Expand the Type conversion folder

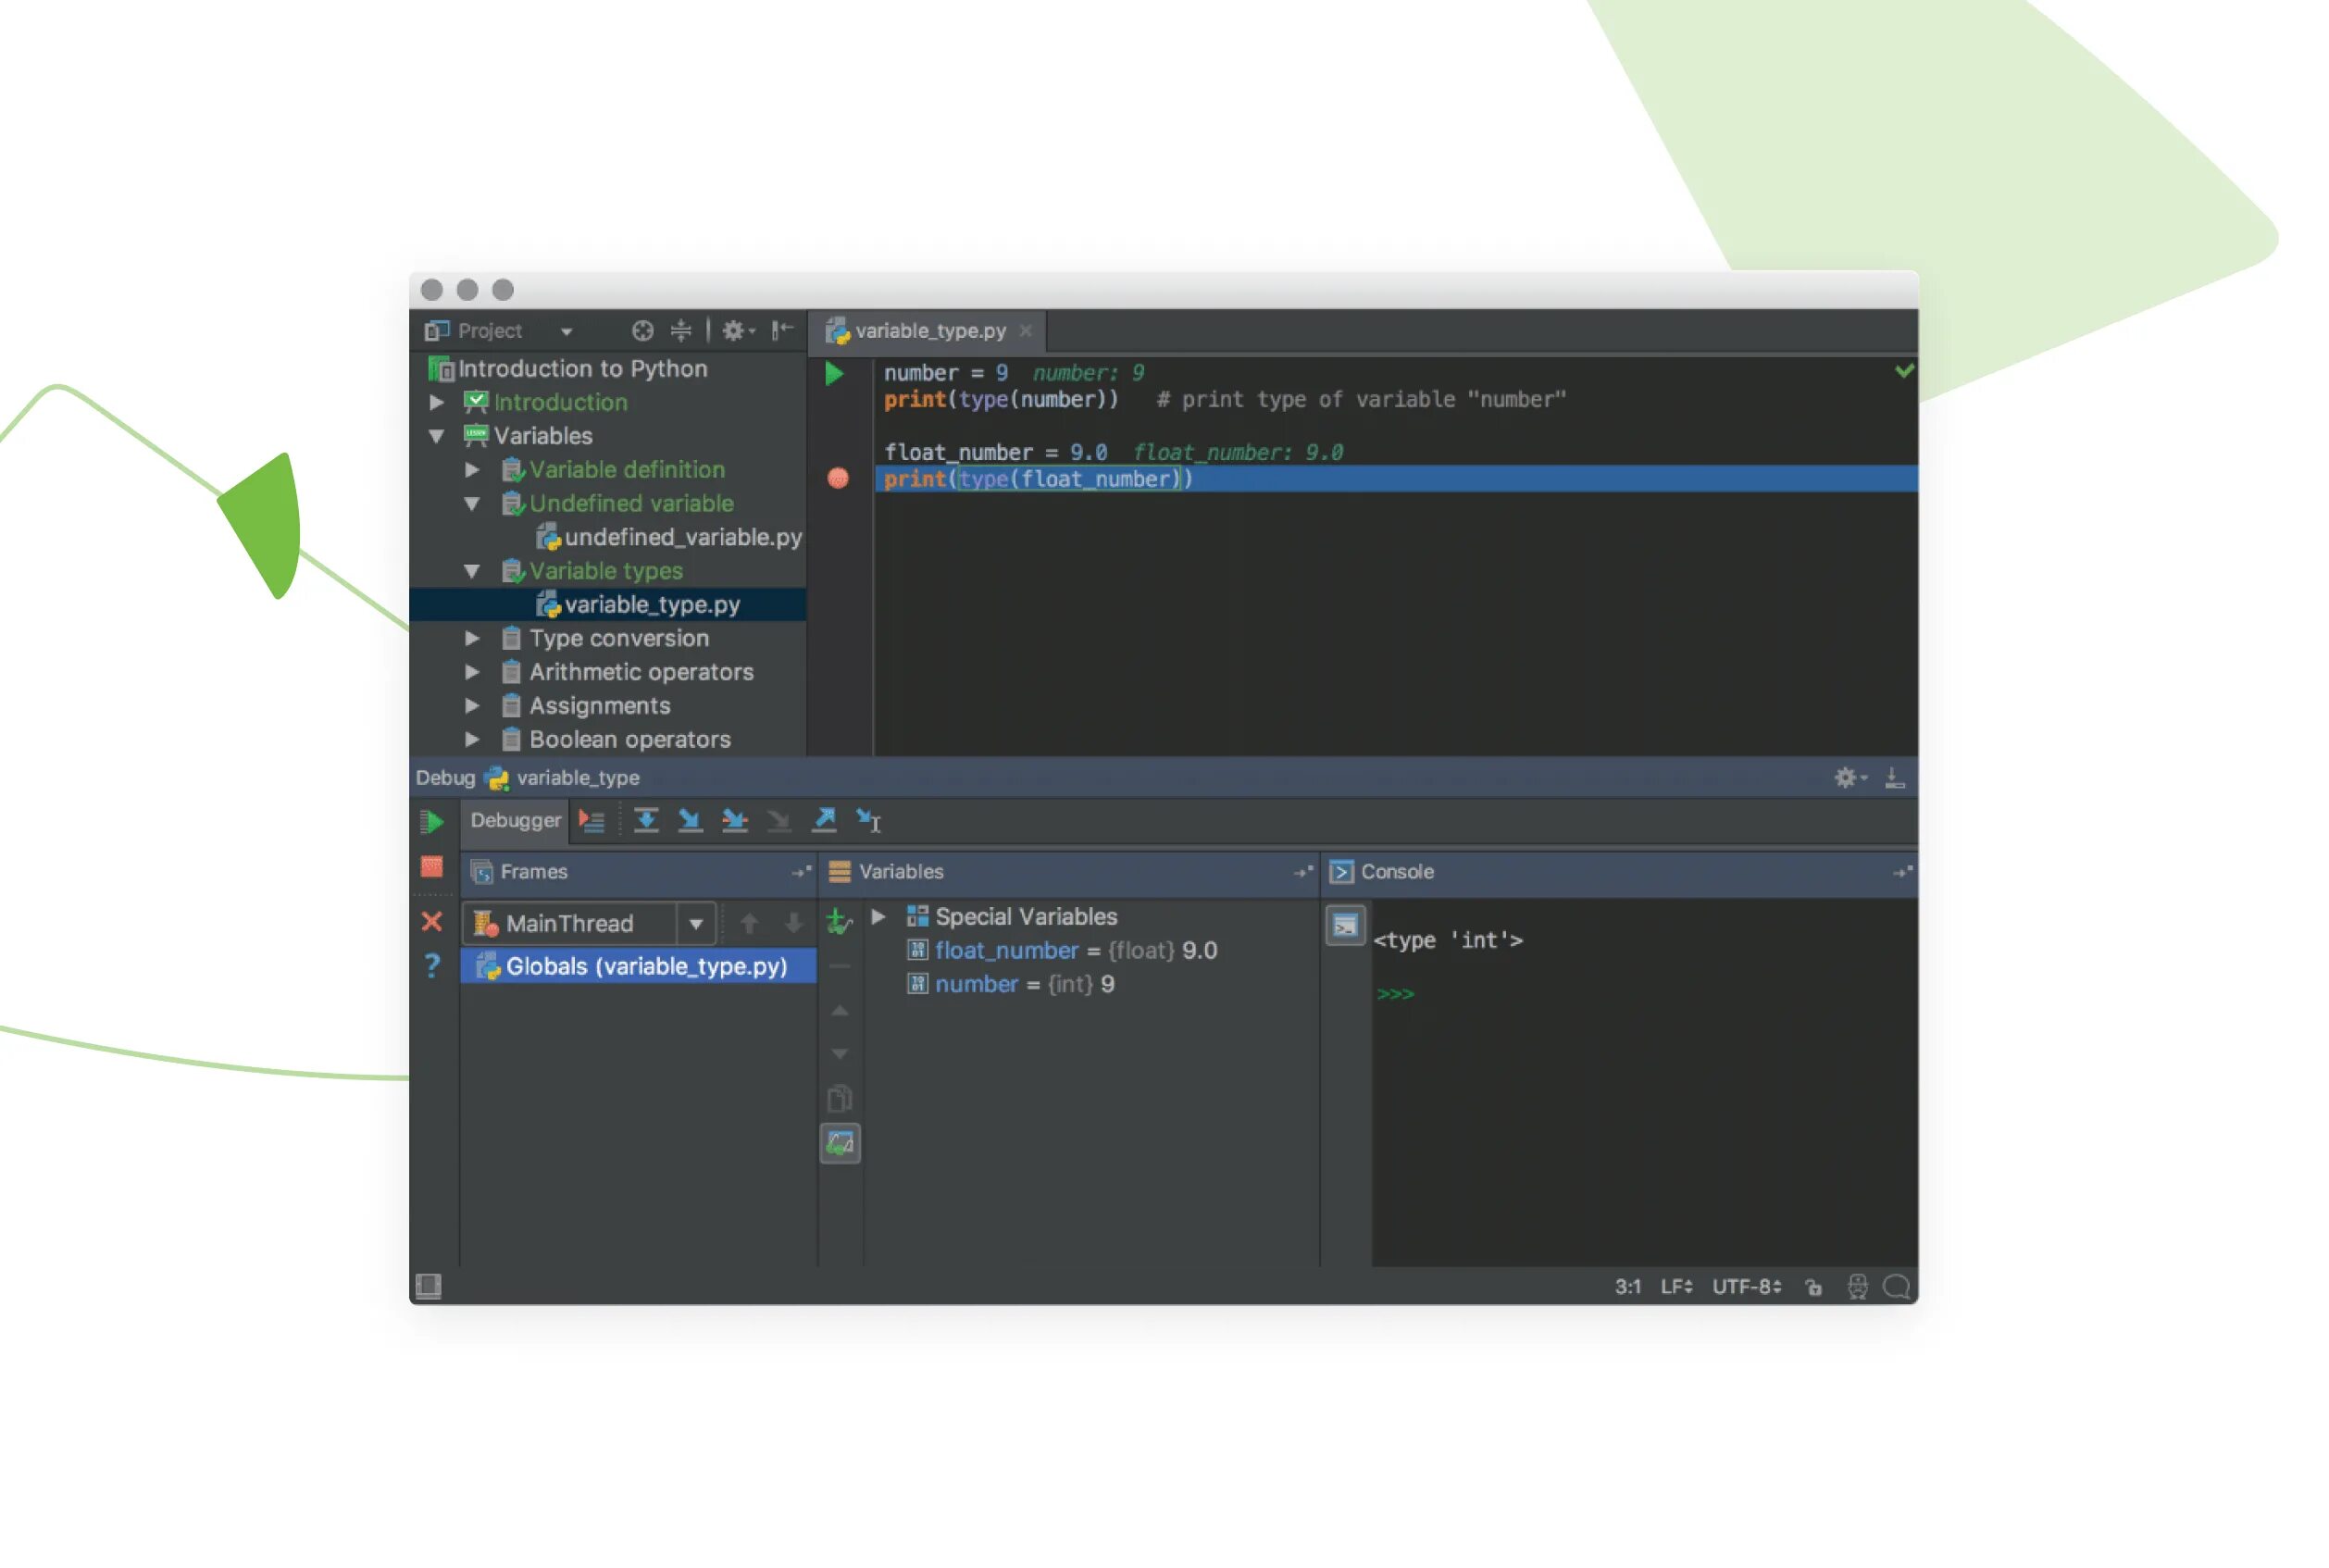click(472, 638)
